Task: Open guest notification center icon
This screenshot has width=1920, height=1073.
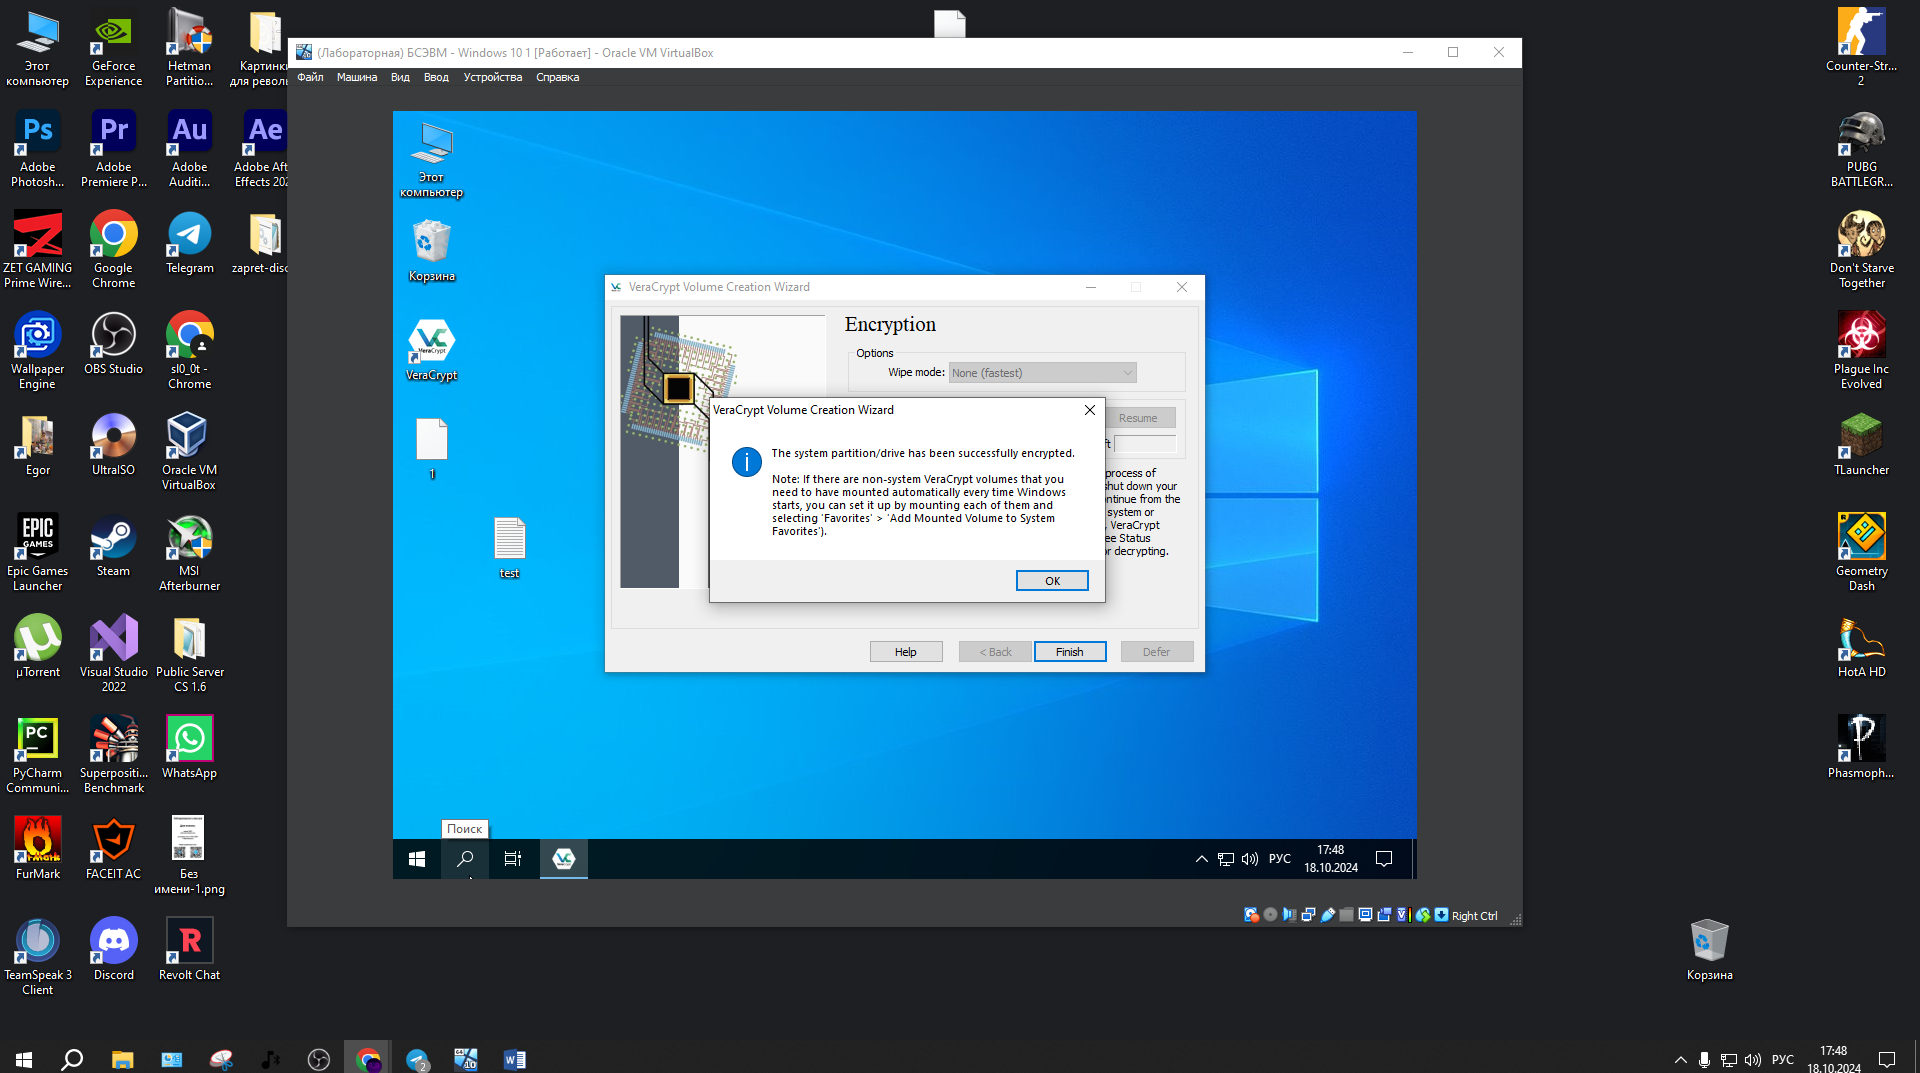Action: coord(1384,859)
